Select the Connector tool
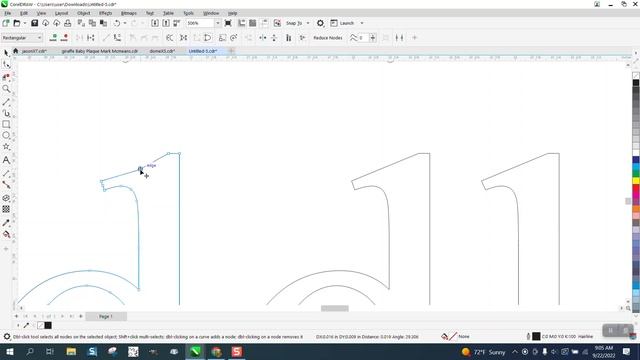Image resolution: width=640 pixels, height=360 pixels. pyautogui.click(x=6, y=185)
